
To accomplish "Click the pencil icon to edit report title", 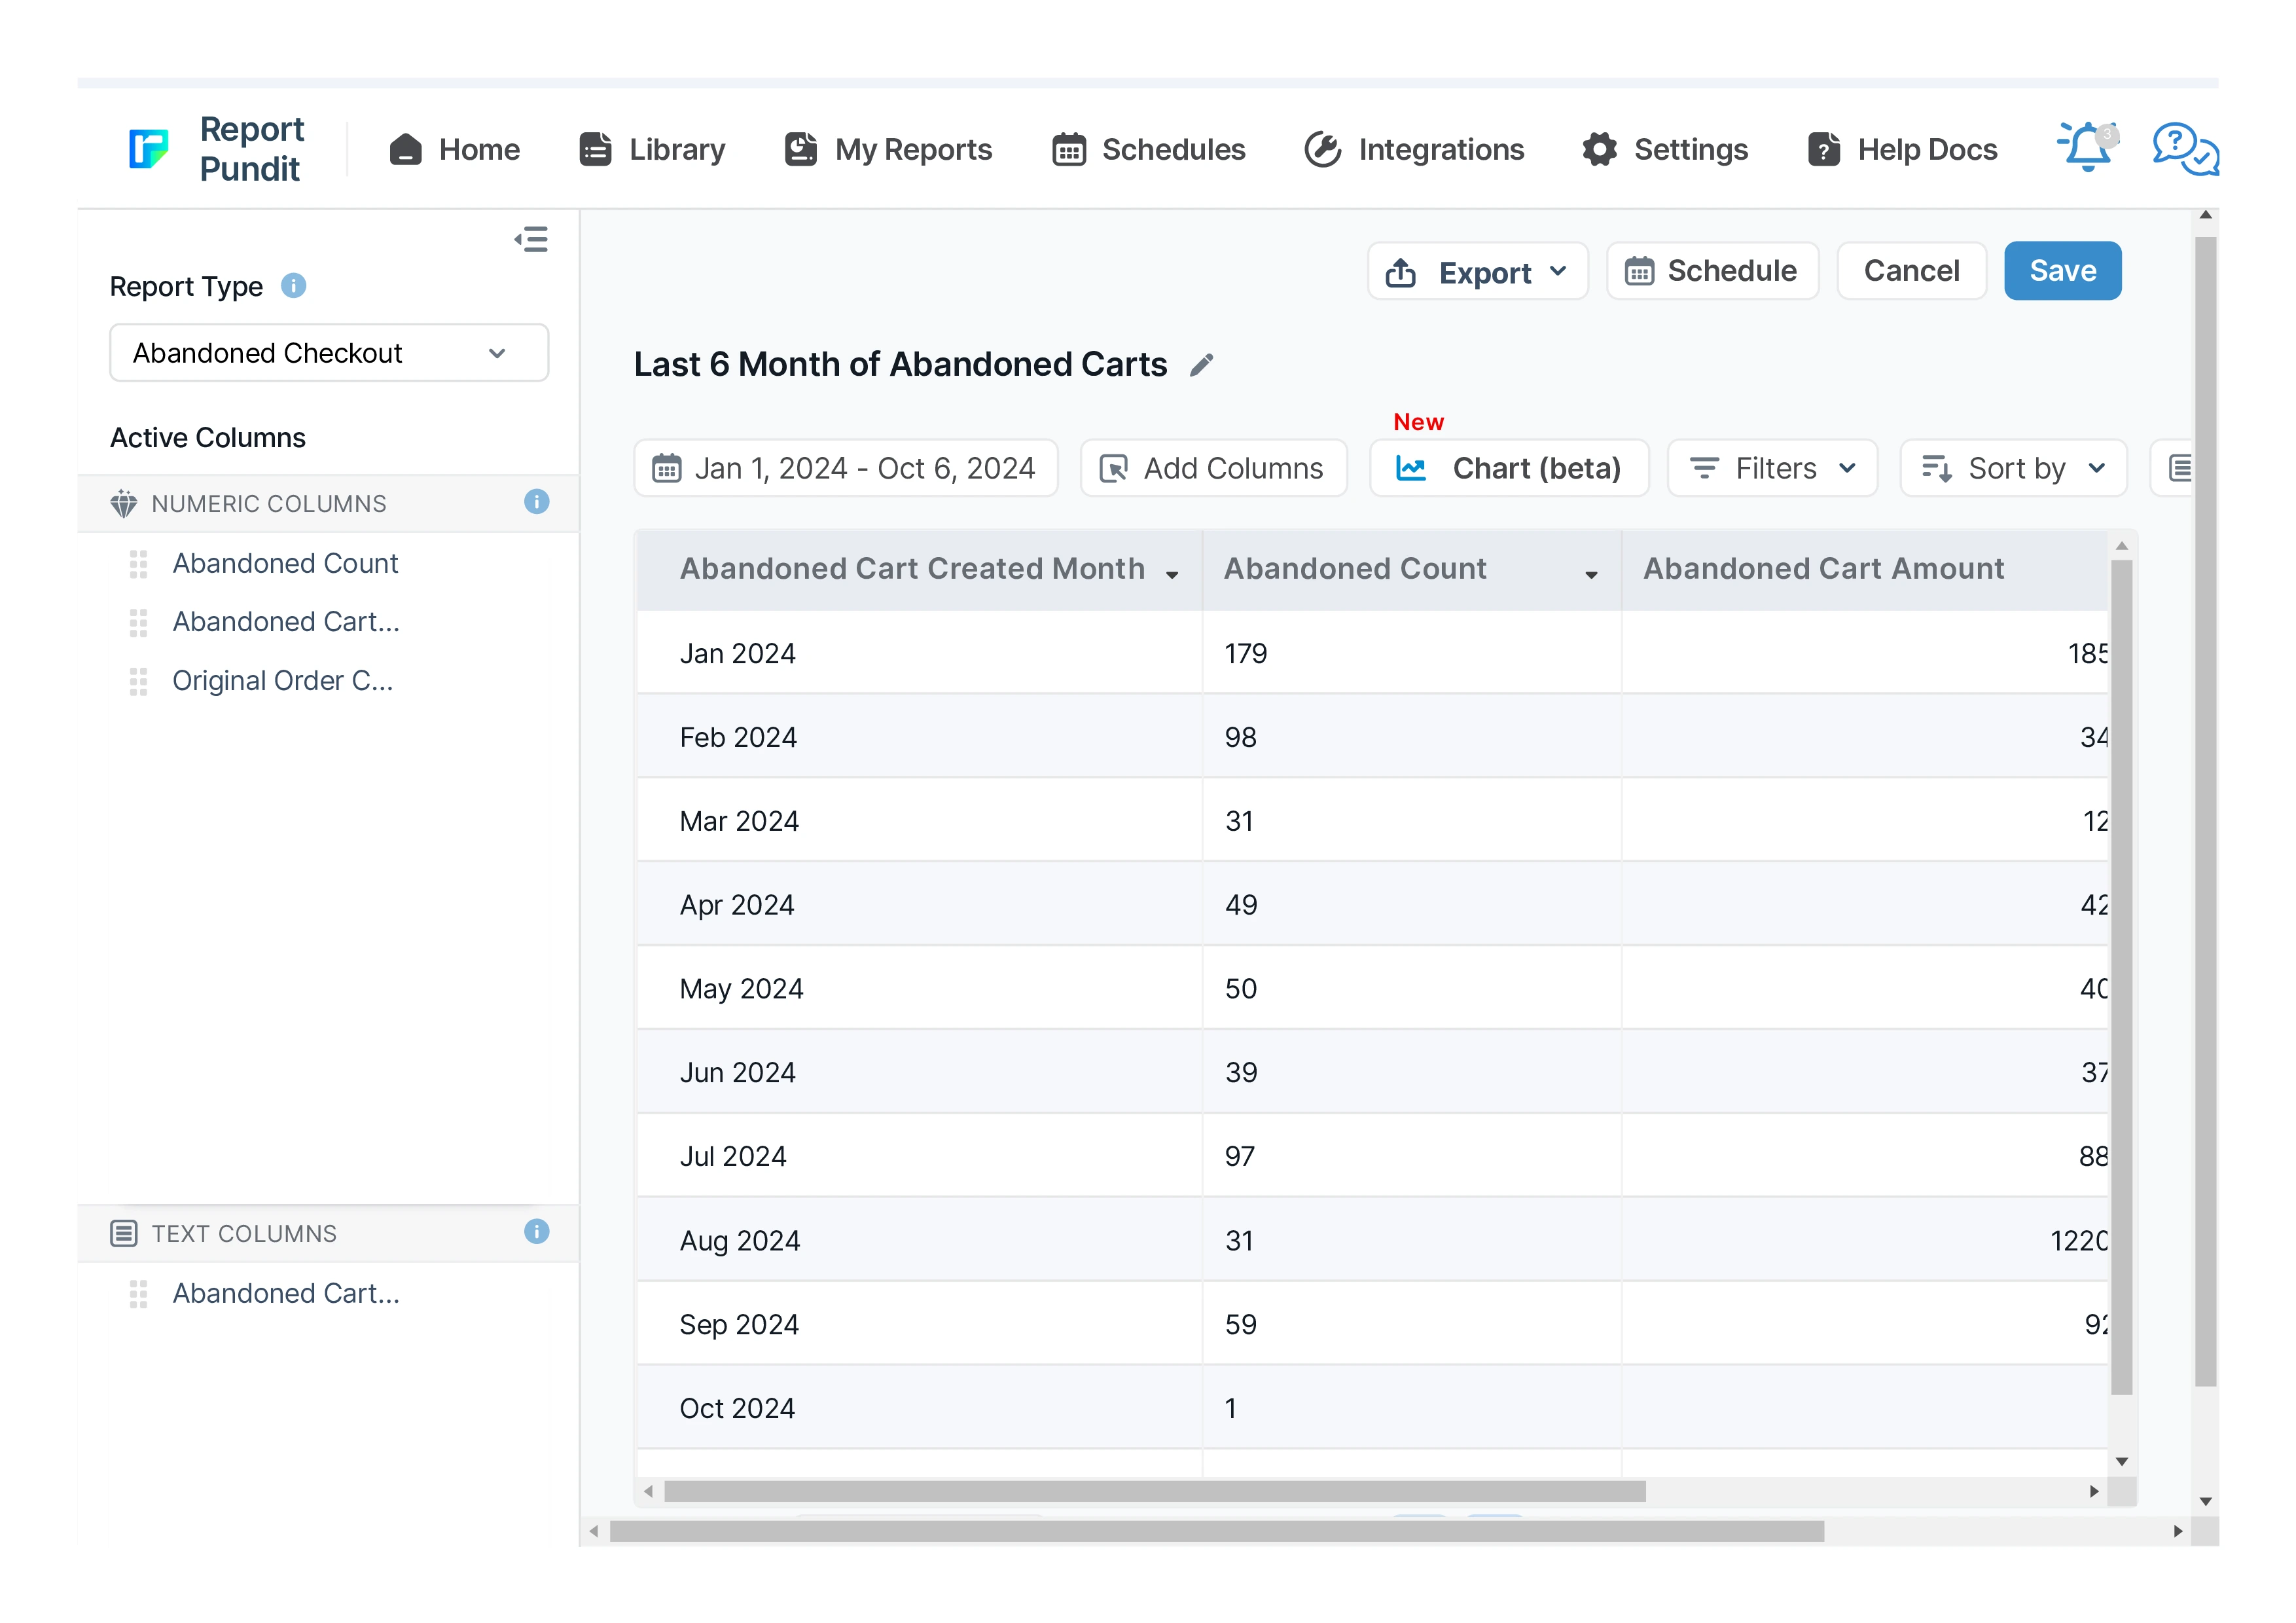I will coord(1202,365).
